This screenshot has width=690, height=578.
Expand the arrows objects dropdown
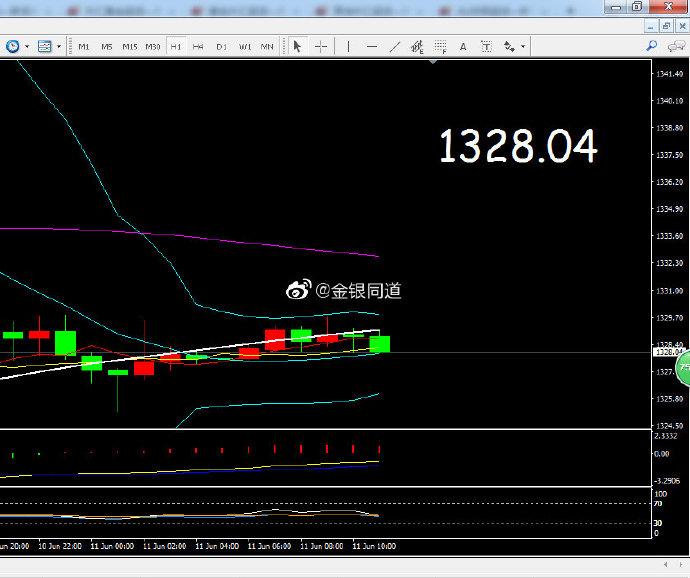click(523, 46)
